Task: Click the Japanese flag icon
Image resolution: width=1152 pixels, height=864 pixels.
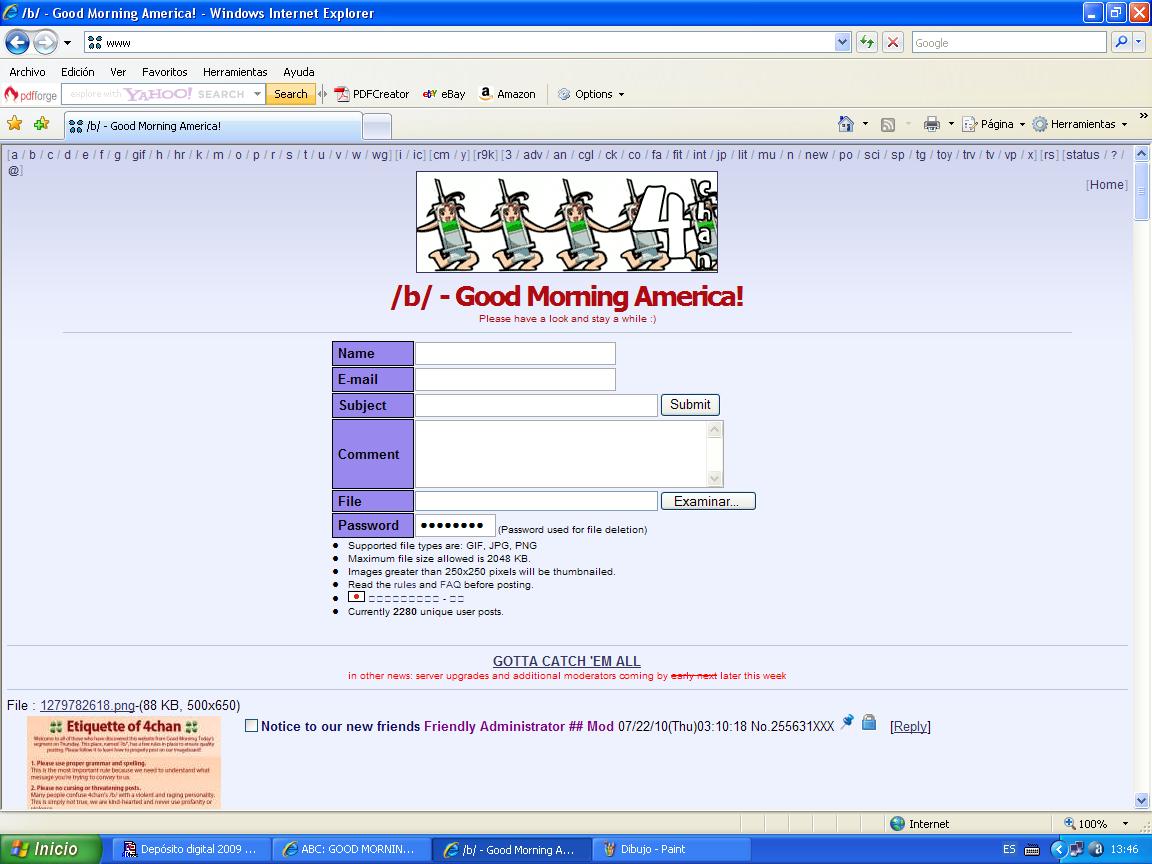Action: tap(356, 597)
